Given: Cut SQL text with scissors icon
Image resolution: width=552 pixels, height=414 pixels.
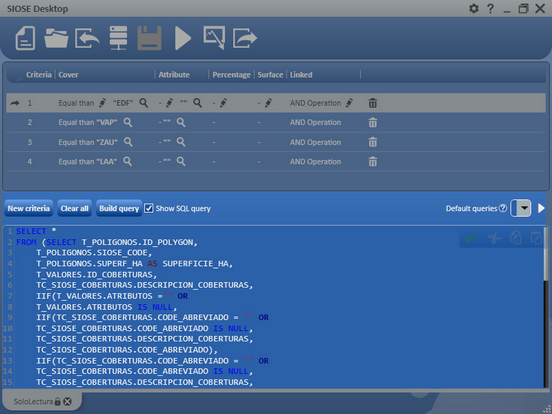Looking at the screenshot, I should point(494,238).
